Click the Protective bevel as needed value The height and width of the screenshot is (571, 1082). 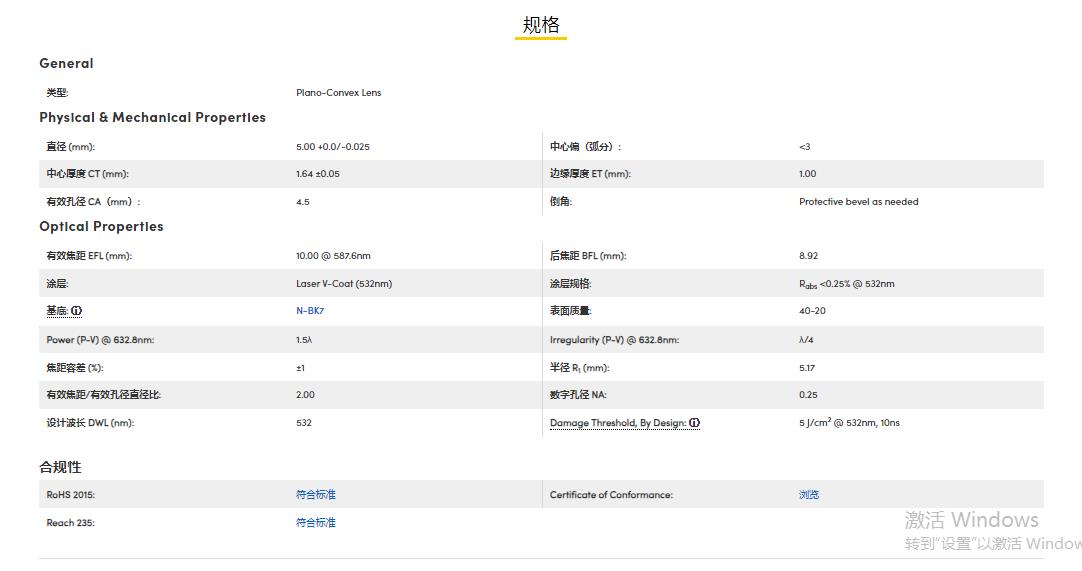(x=858, y=202)
